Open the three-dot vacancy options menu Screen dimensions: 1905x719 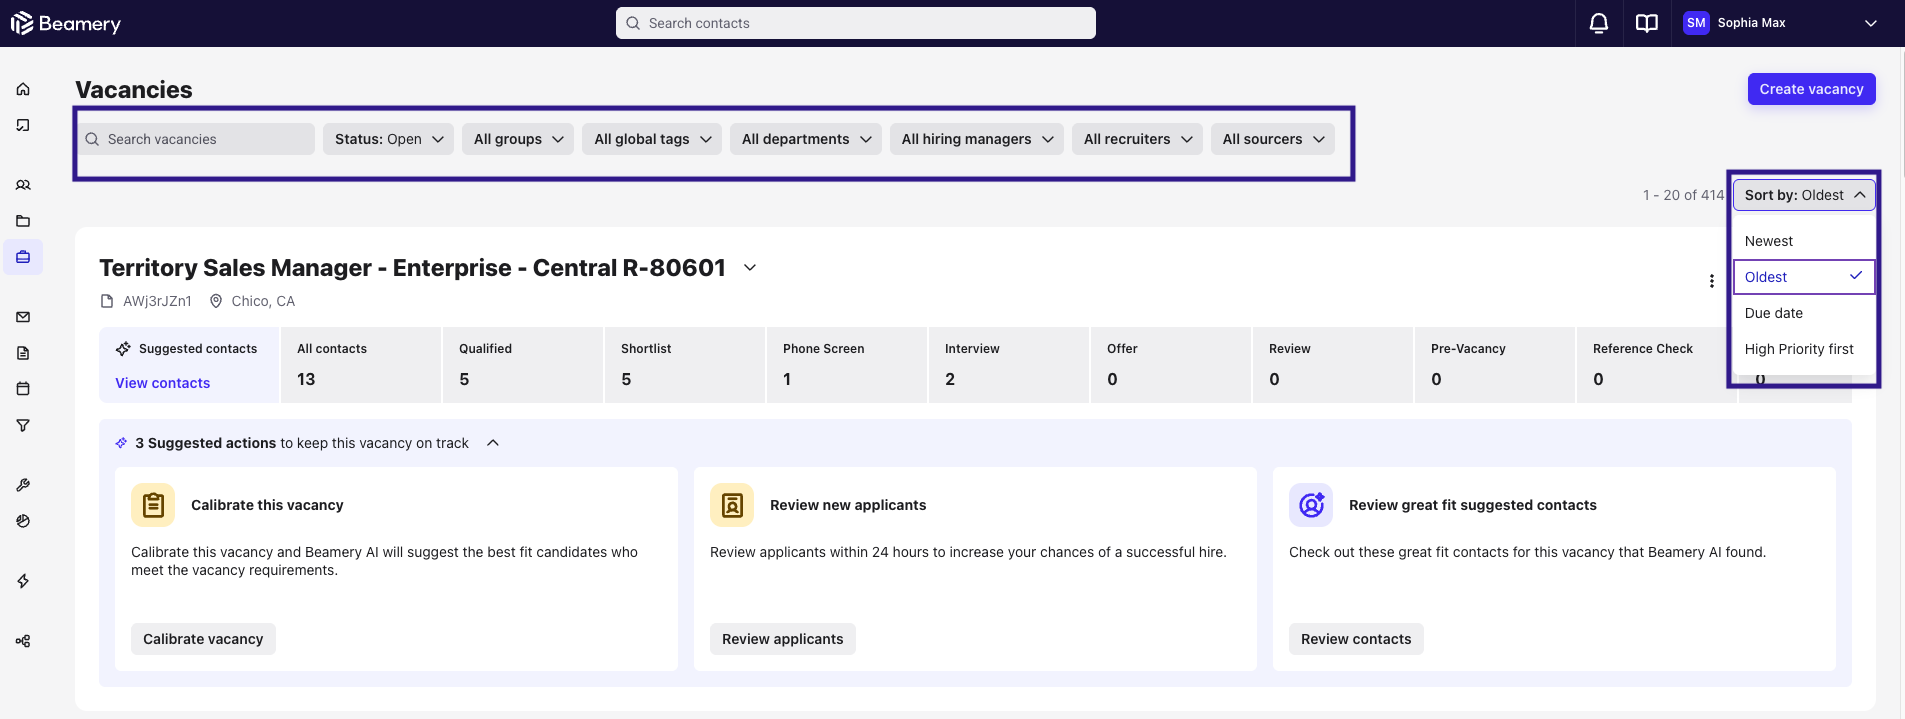click(1711, 281)
